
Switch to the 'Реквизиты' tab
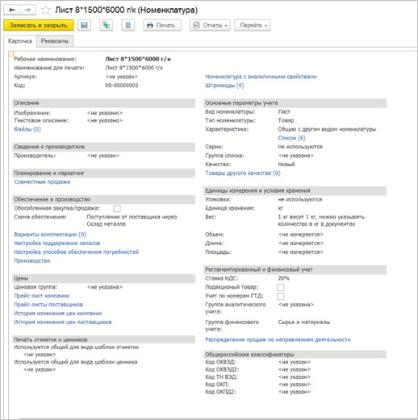55,41
